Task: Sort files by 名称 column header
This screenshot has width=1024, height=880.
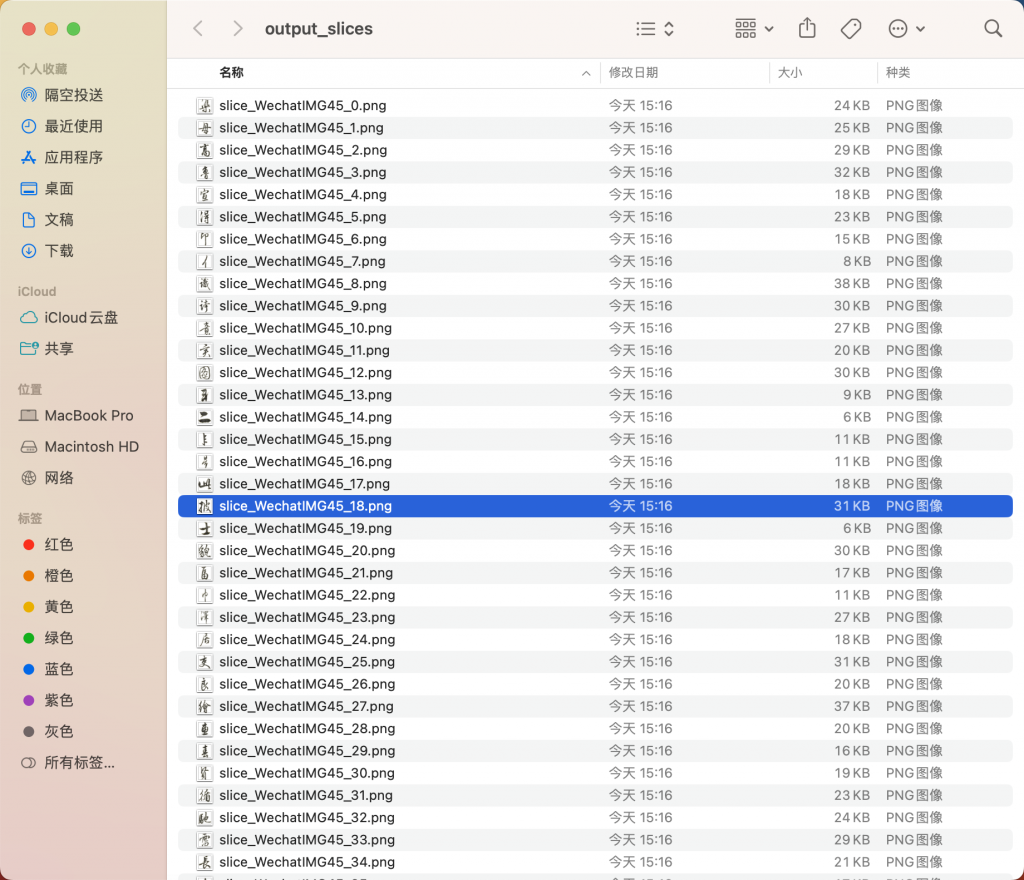Action: pyautogui.click(x=232, y=73)
